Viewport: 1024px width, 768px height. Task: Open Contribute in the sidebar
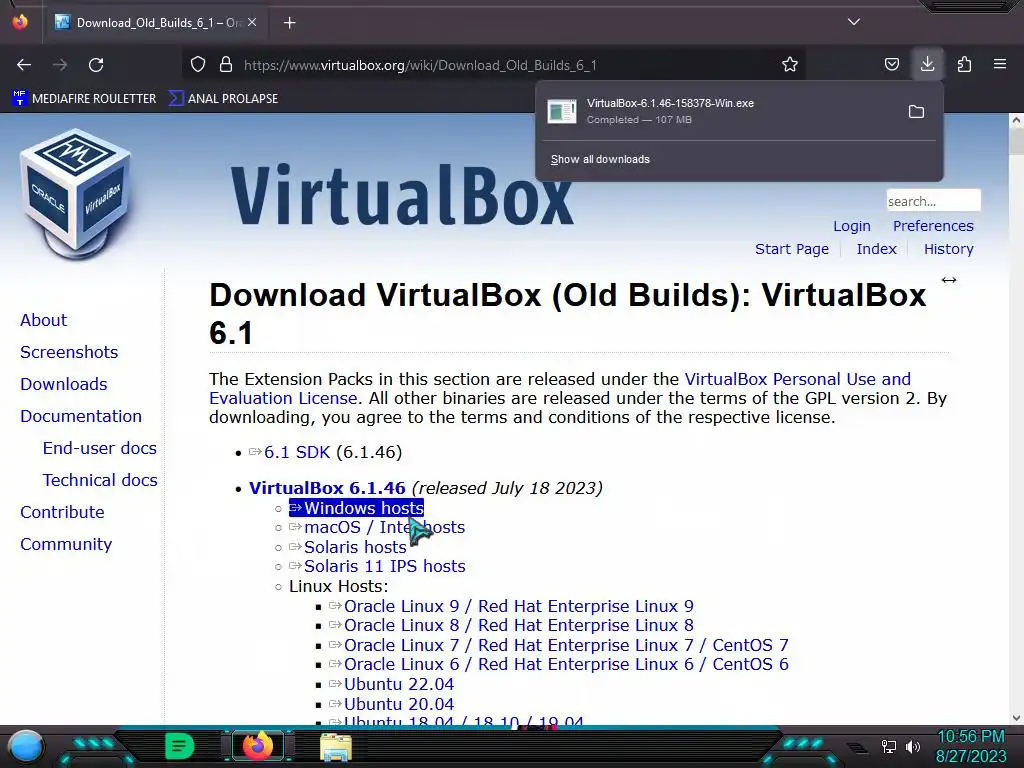click(x=62, y=512)
